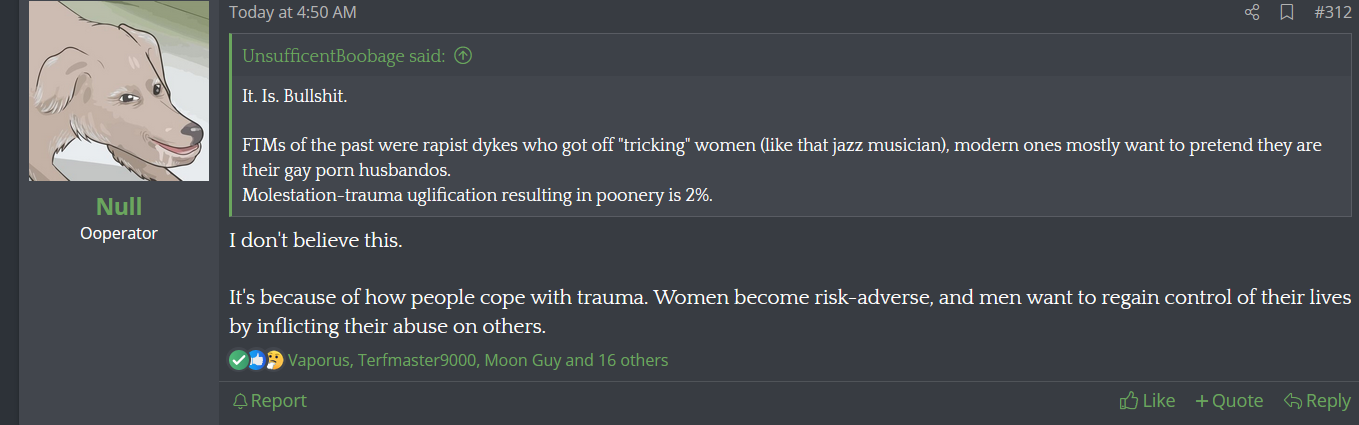Bookmark this post via the bookmark icon
This screenshot has height=425, width=1359.
[x=1287, y=13]
